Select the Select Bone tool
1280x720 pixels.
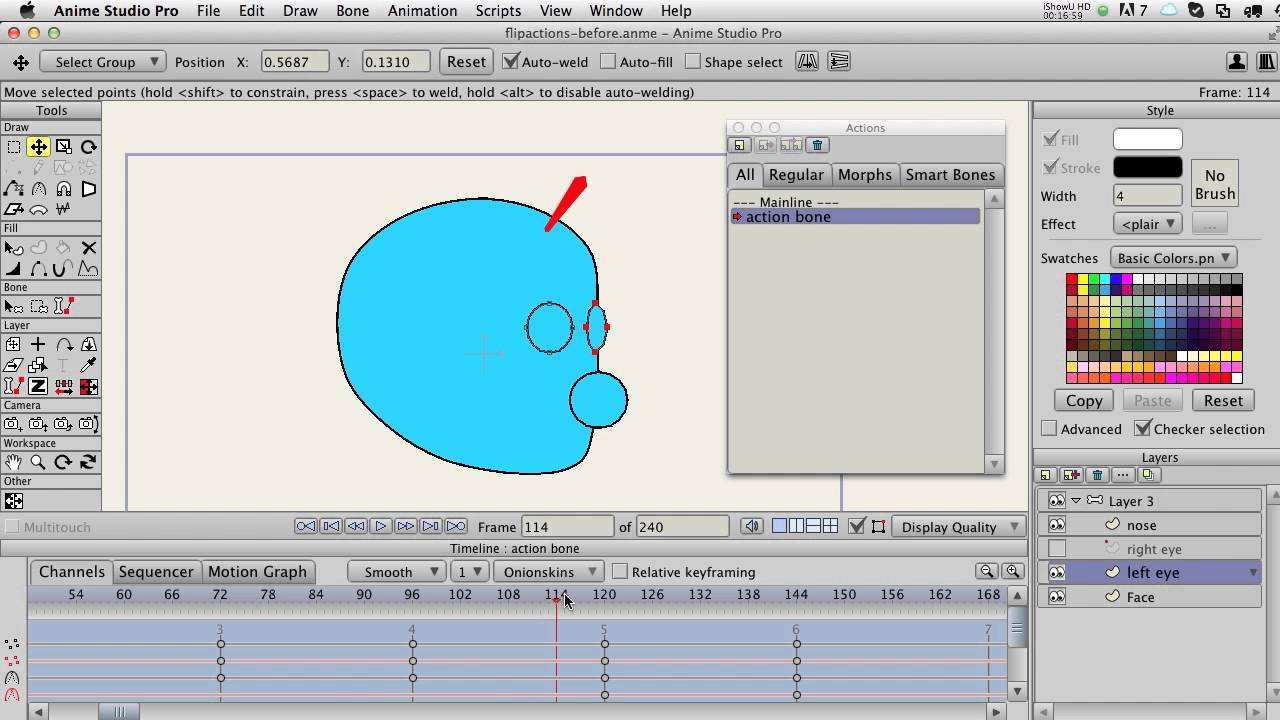coord(13,307)
